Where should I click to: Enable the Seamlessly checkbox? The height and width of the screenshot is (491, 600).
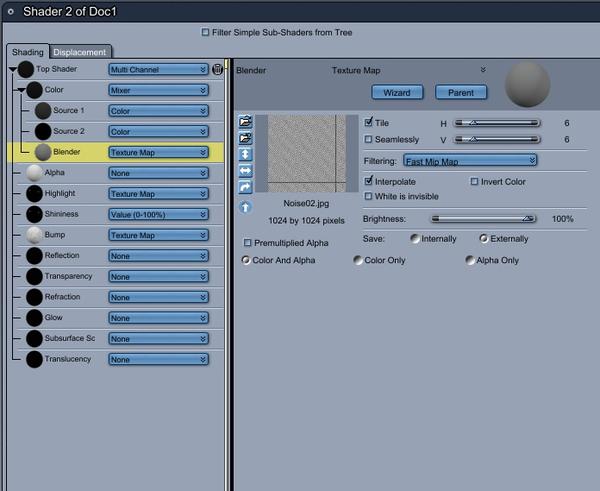368,139
